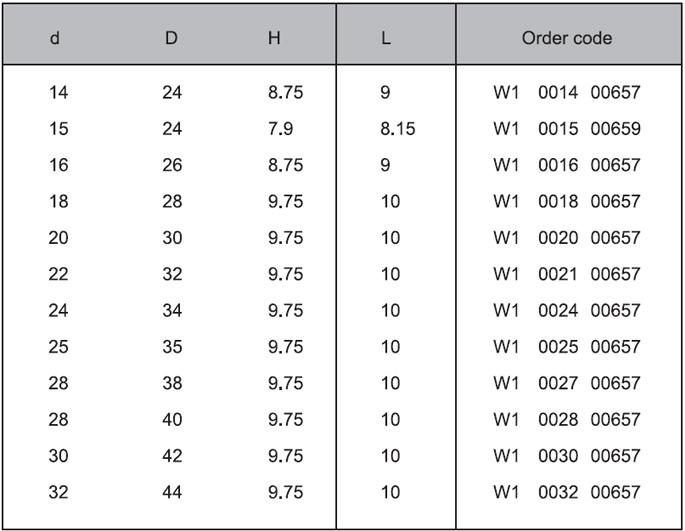Select the cell with value 35
Image resolution: width=685 pixels, height=531 pixels.
click(x=172, y=347)
